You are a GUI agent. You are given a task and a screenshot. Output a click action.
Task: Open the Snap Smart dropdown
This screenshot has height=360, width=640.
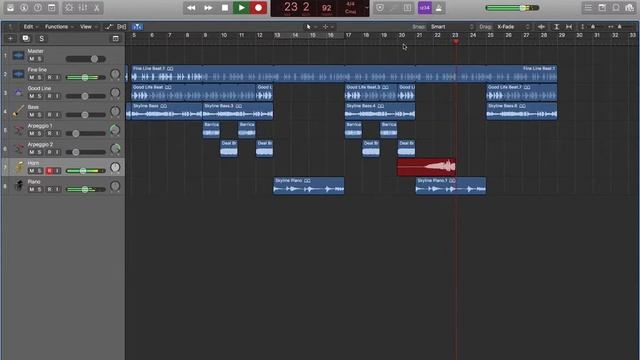[x=452, y=27]
